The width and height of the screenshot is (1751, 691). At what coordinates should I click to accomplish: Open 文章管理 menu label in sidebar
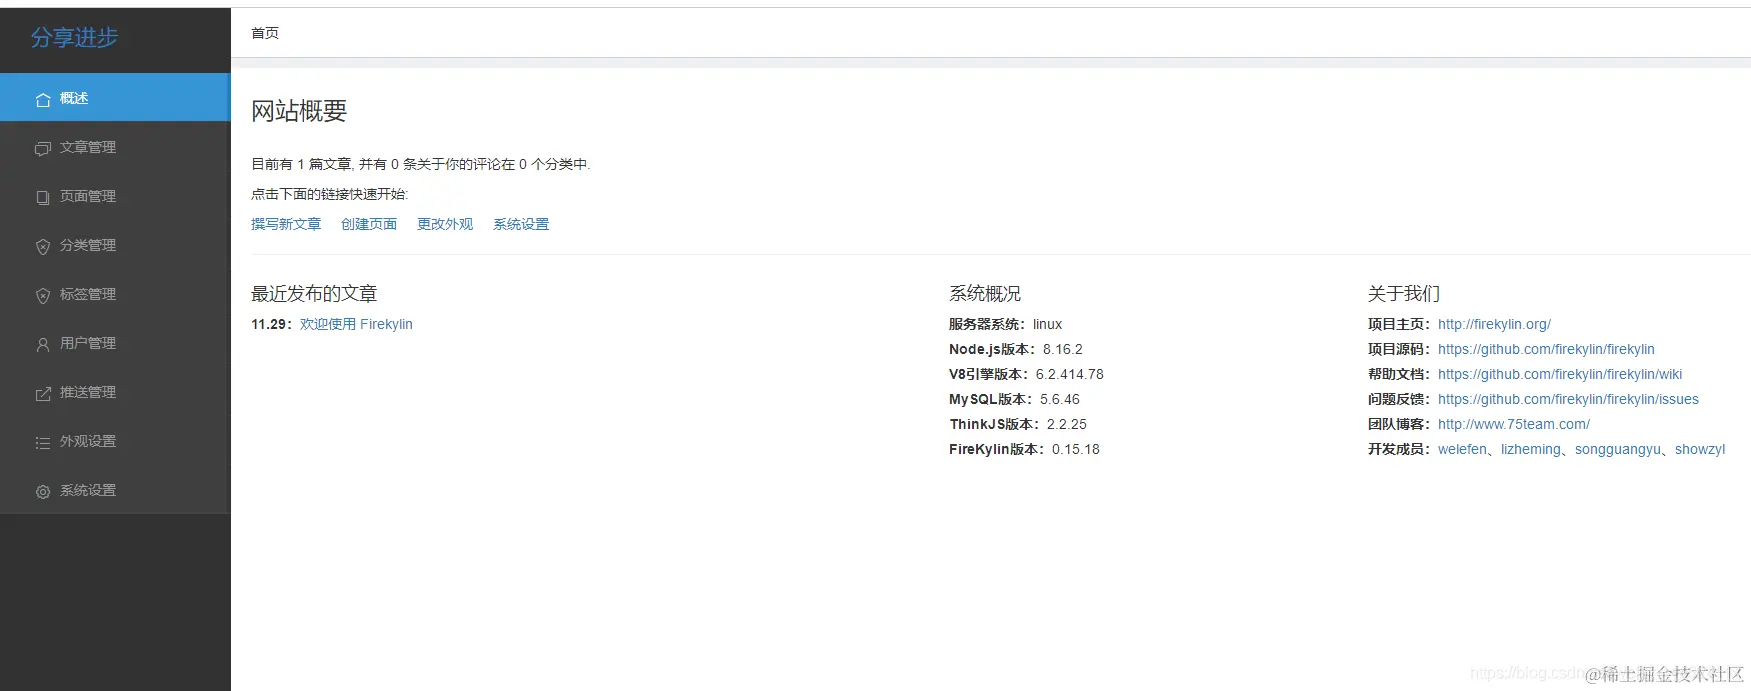88,147
